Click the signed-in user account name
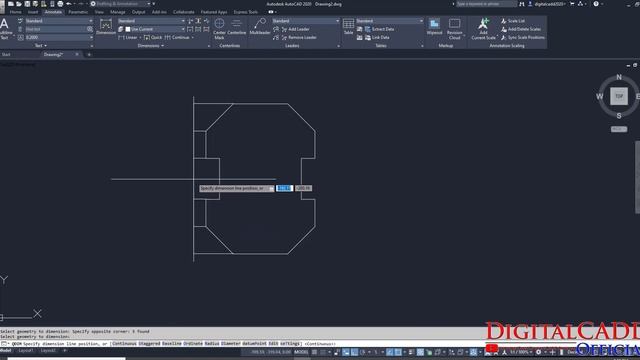 click(549, 4)
